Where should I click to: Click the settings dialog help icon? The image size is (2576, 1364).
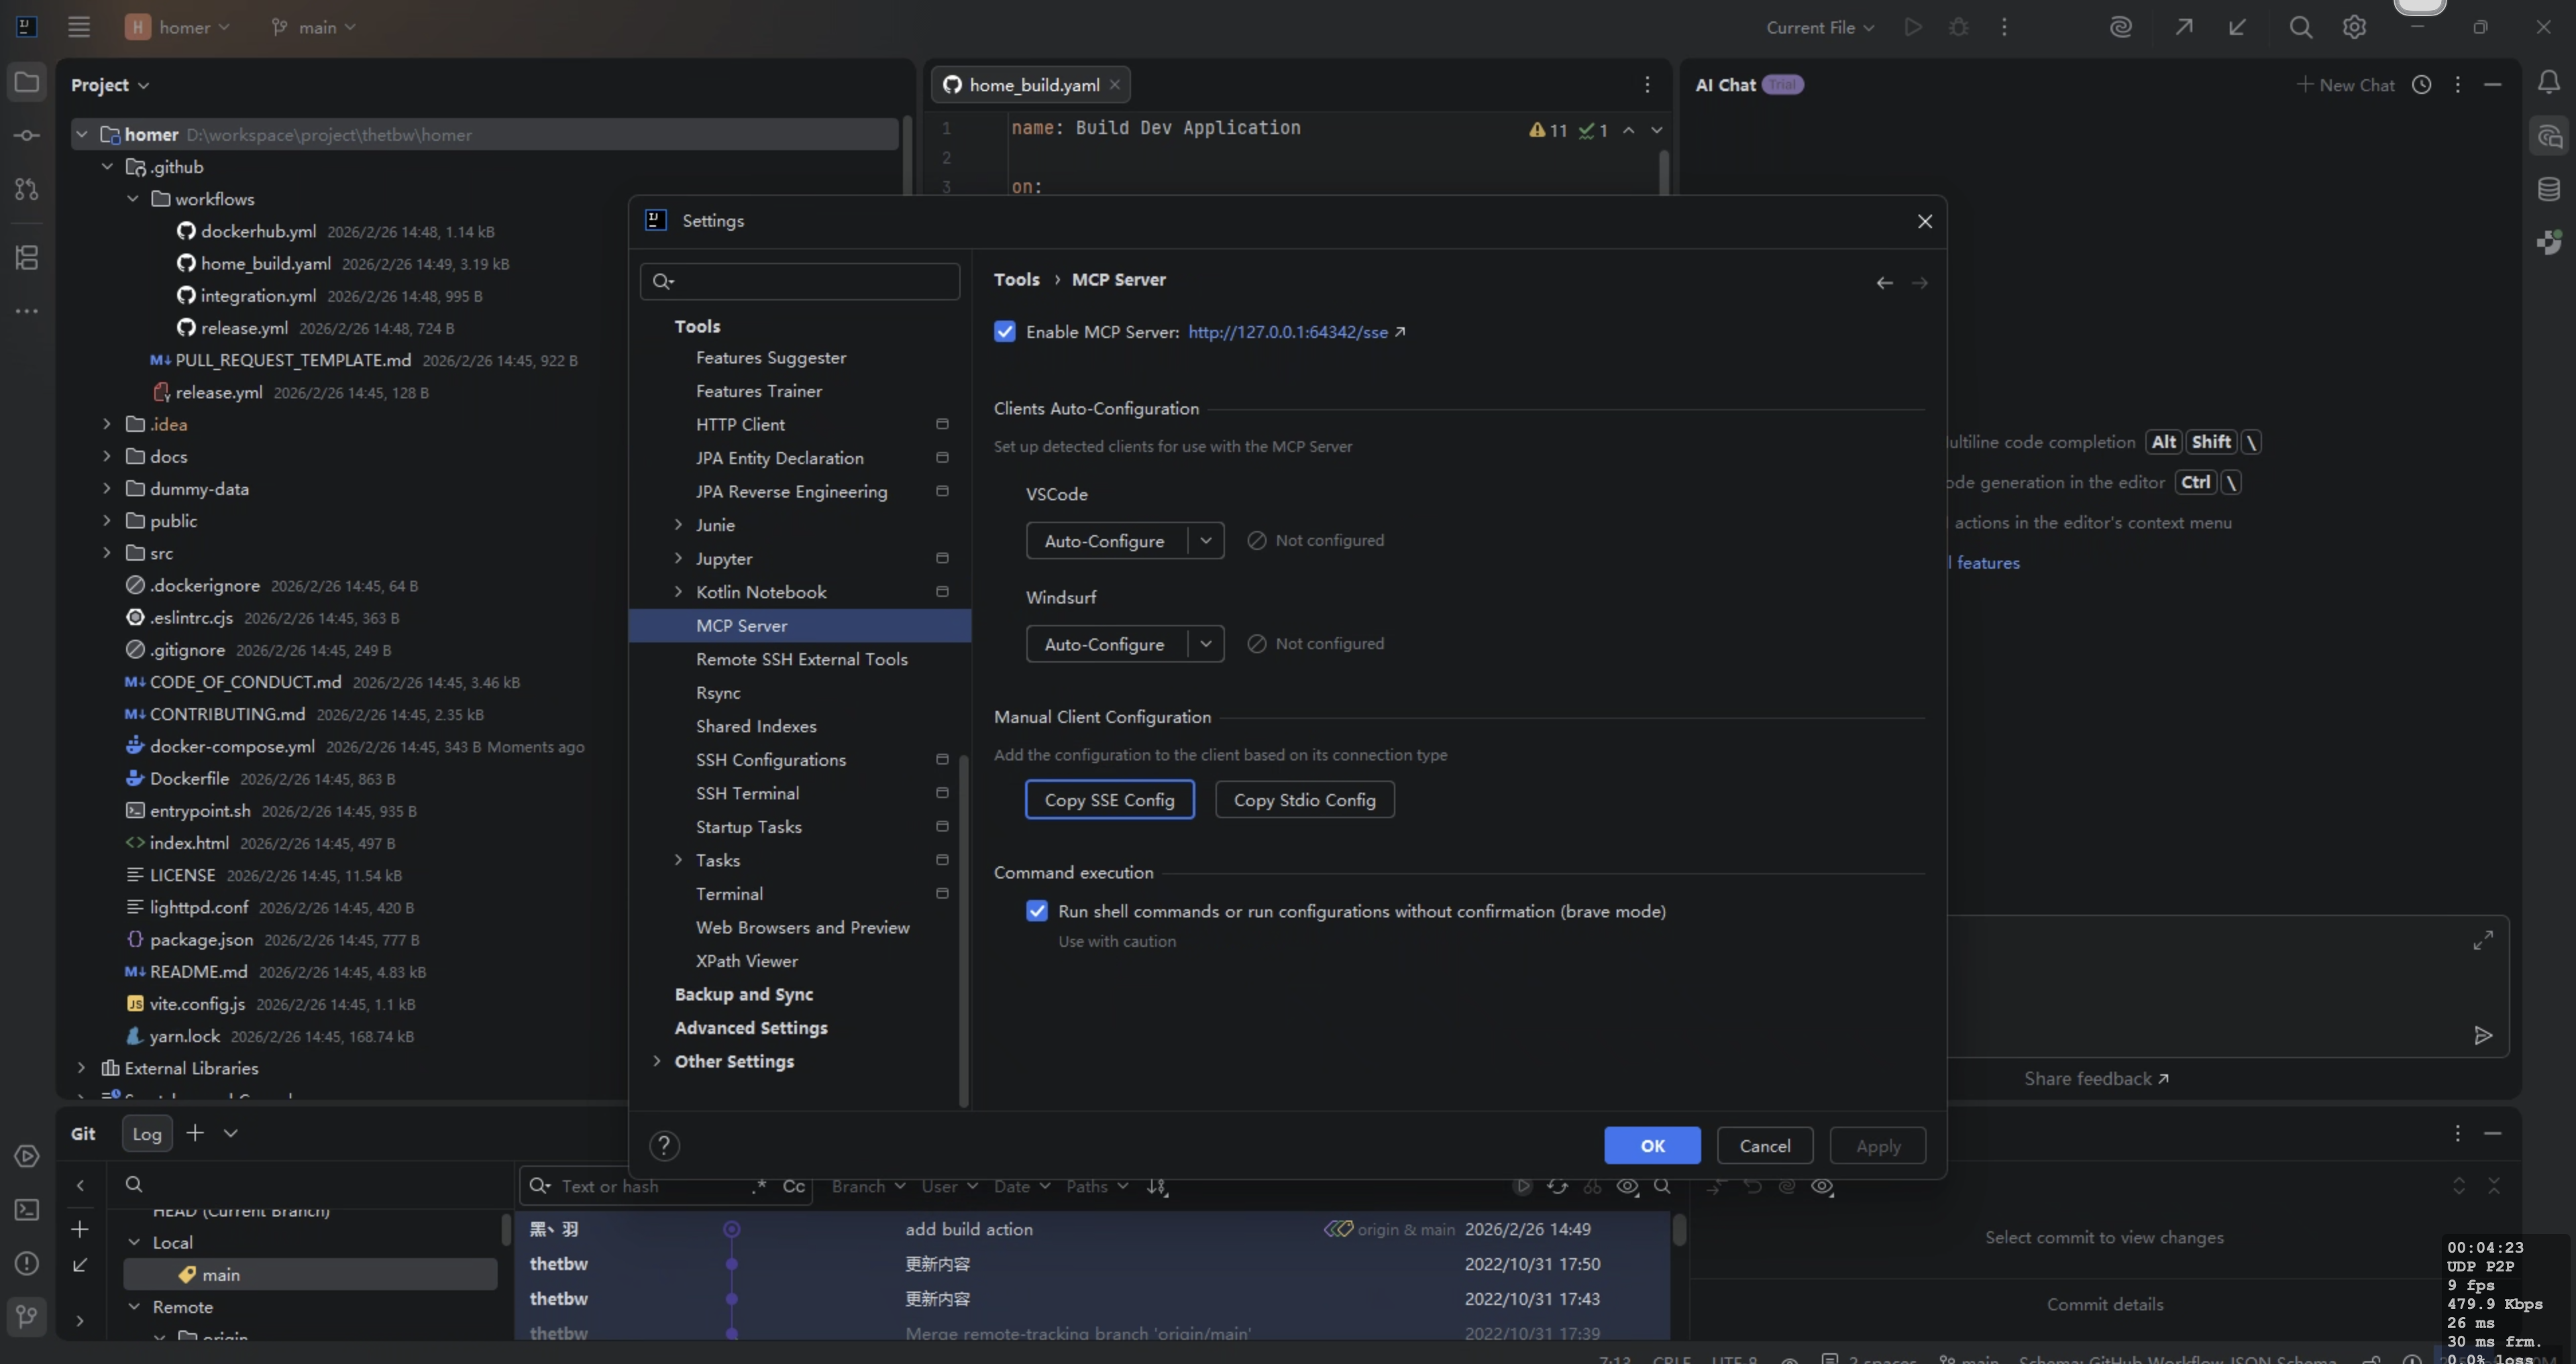(x=664, y=1146)
